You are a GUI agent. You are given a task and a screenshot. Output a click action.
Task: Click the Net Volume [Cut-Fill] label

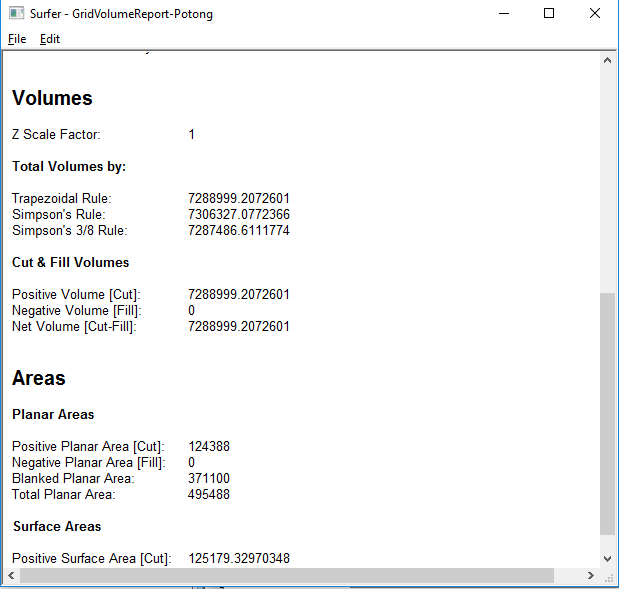click(74, 326)
